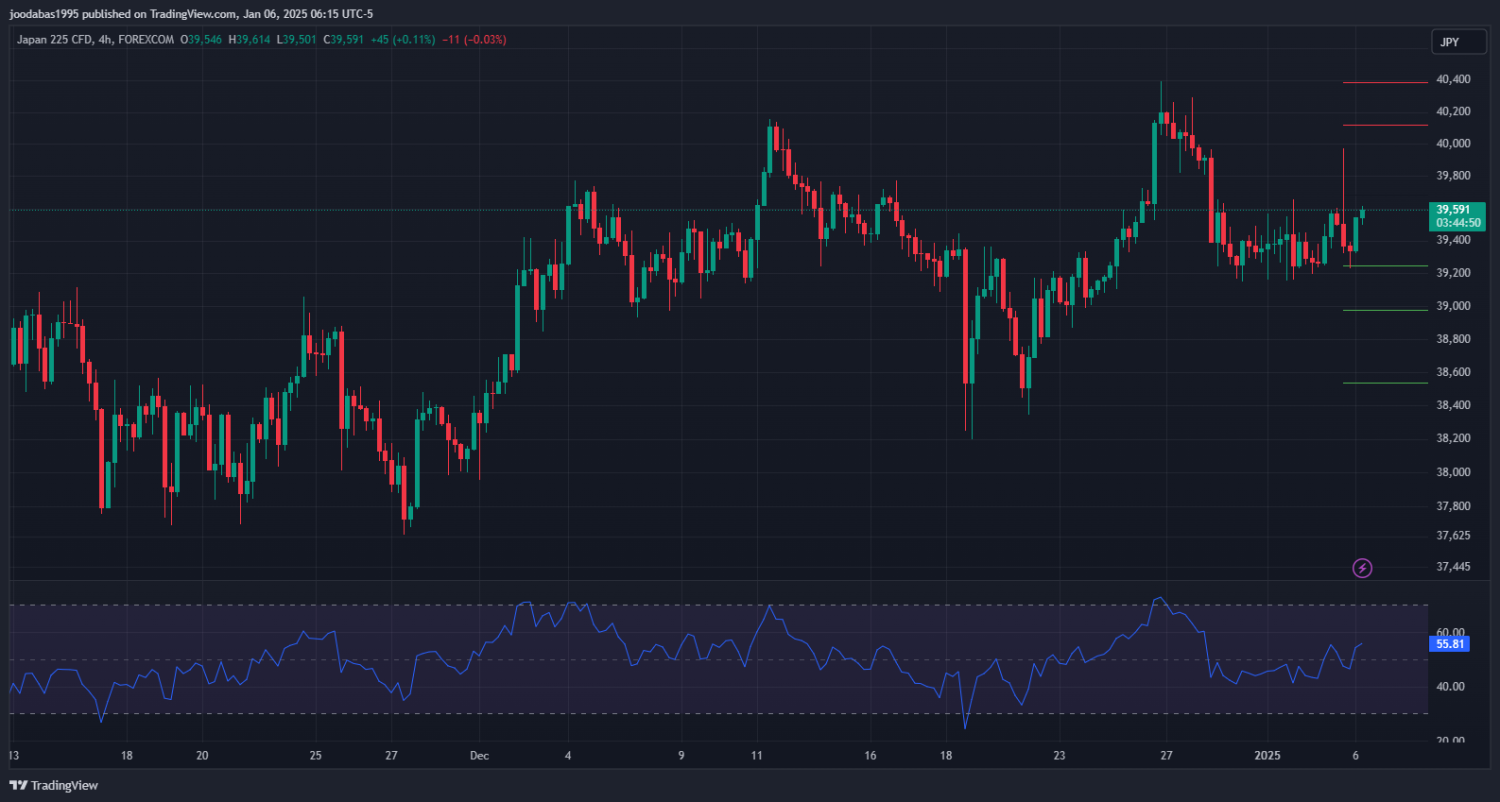
Task: Click the open value O39,546
Action: click(200, 40)
